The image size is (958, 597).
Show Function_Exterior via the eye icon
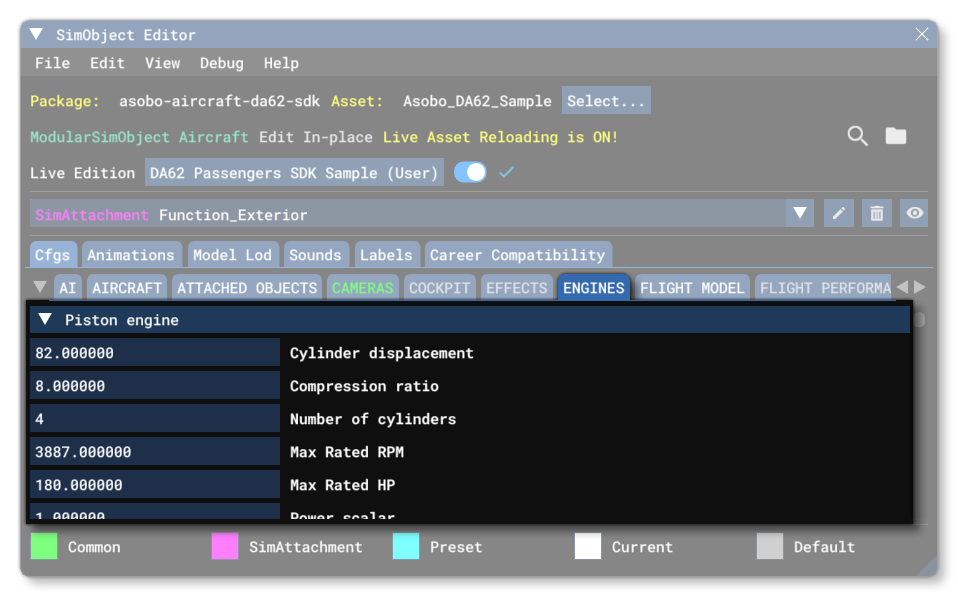914,213
